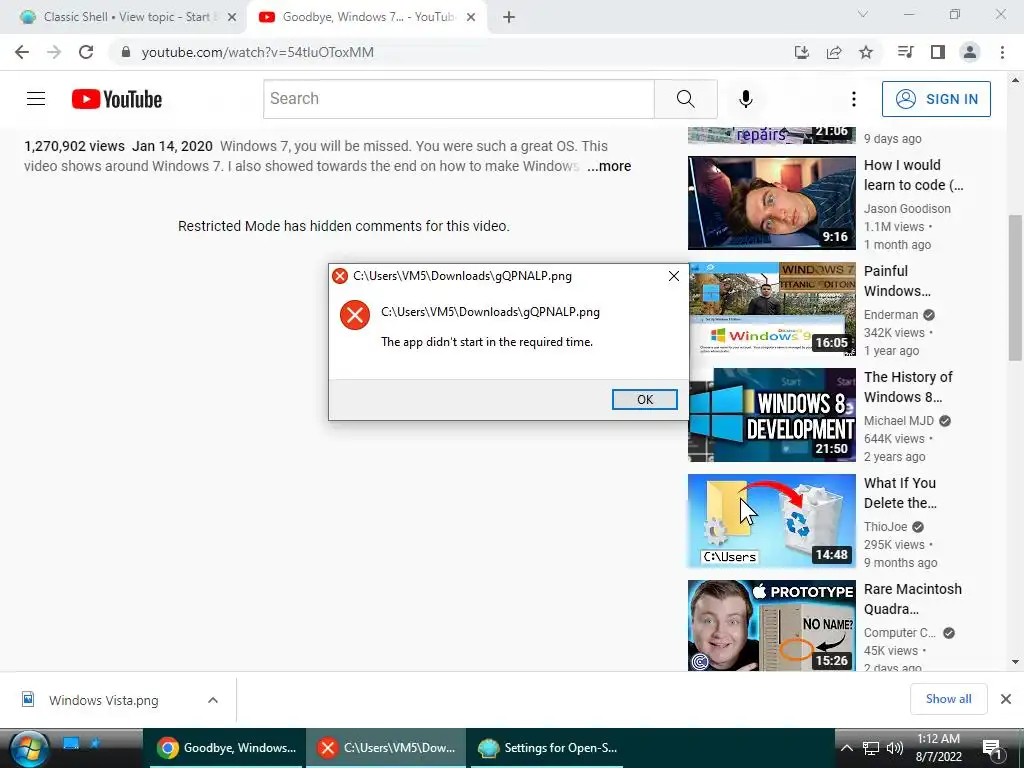This screenshot has width=1024, height=768.
Task: Open the Painful Windows video thumbnail
Action: [x=771, y=309]
